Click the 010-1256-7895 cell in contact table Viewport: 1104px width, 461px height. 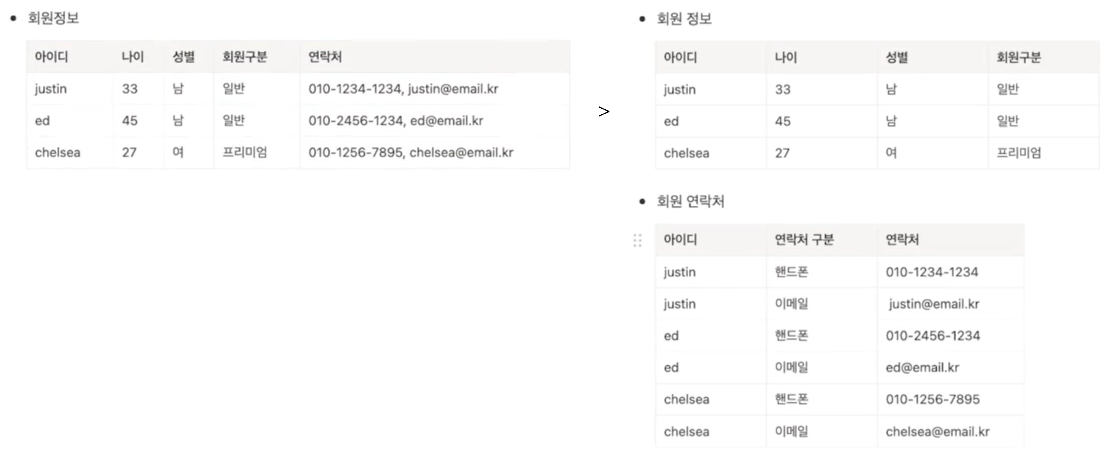[951, 400]
